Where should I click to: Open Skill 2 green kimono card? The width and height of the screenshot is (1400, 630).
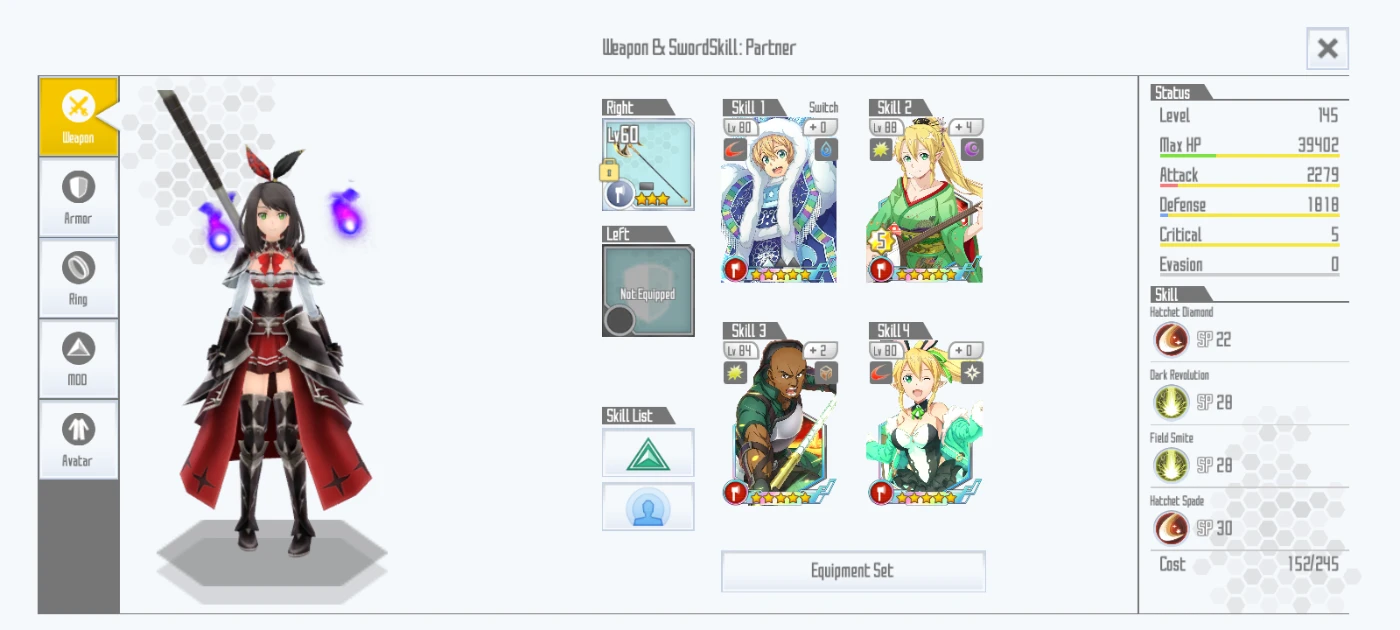coord(925,201)
